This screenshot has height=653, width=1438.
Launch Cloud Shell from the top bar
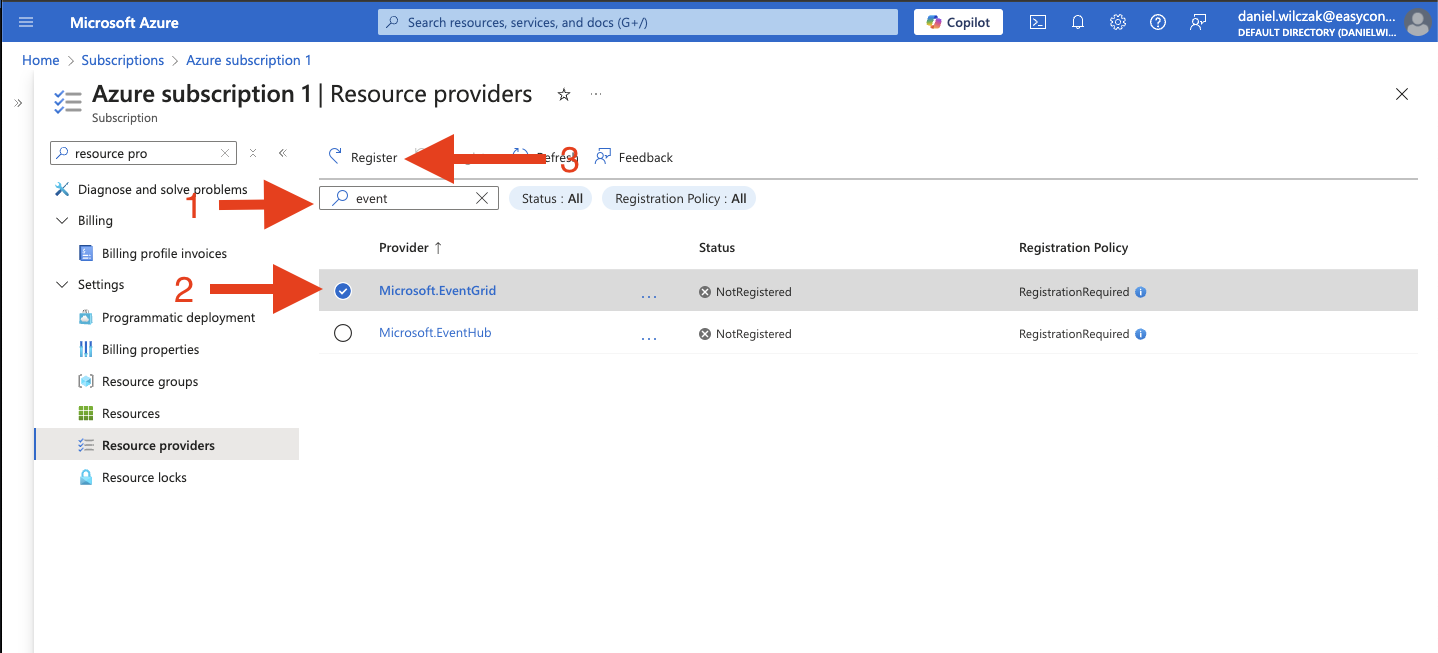pos(1038,22)
